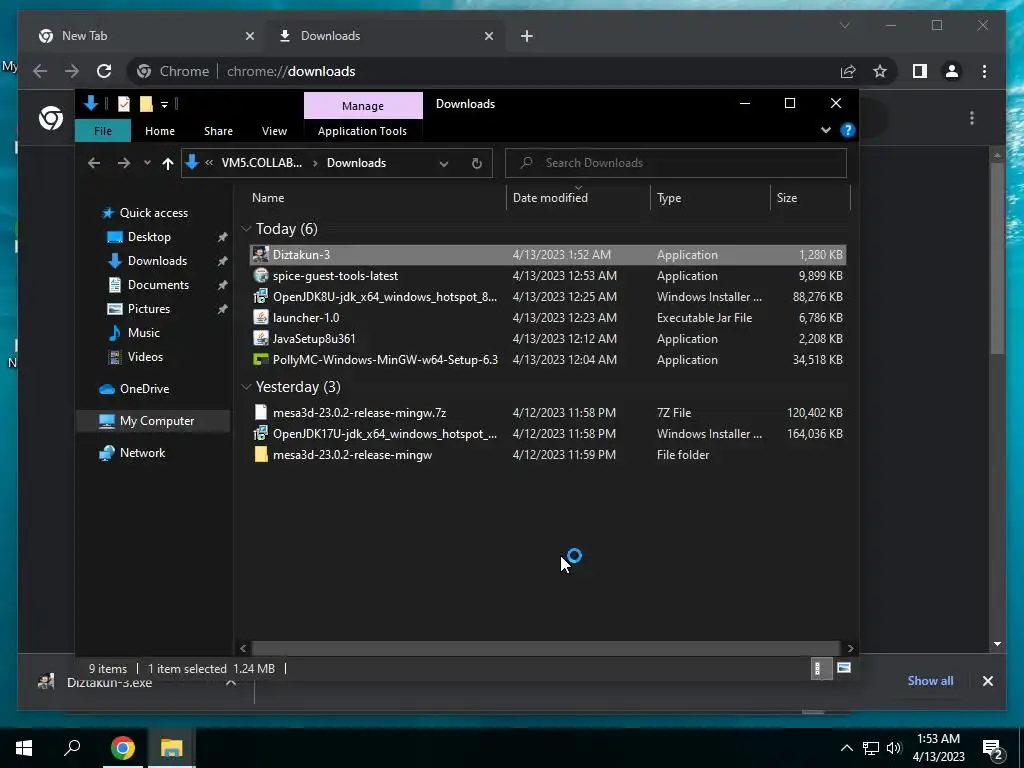Image resolution: width=1024 pixels, height=768 pixels.
Task: Open taskbar search magnifier
Action: (72, 748)
